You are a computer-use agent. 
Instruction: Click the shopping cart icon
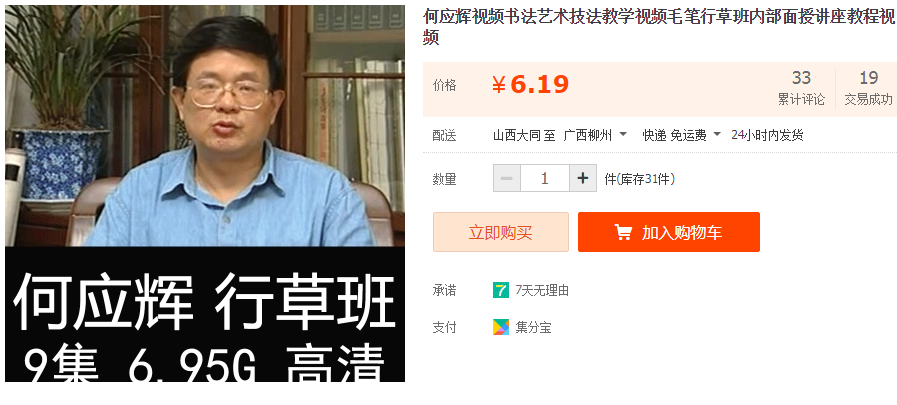pos(623,232)
